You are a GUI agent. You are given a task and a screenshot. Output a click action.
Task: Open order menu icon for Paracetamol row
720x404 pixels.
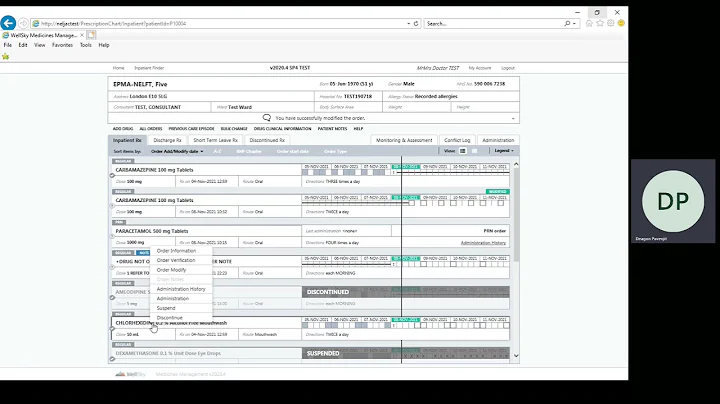(112, 236)
